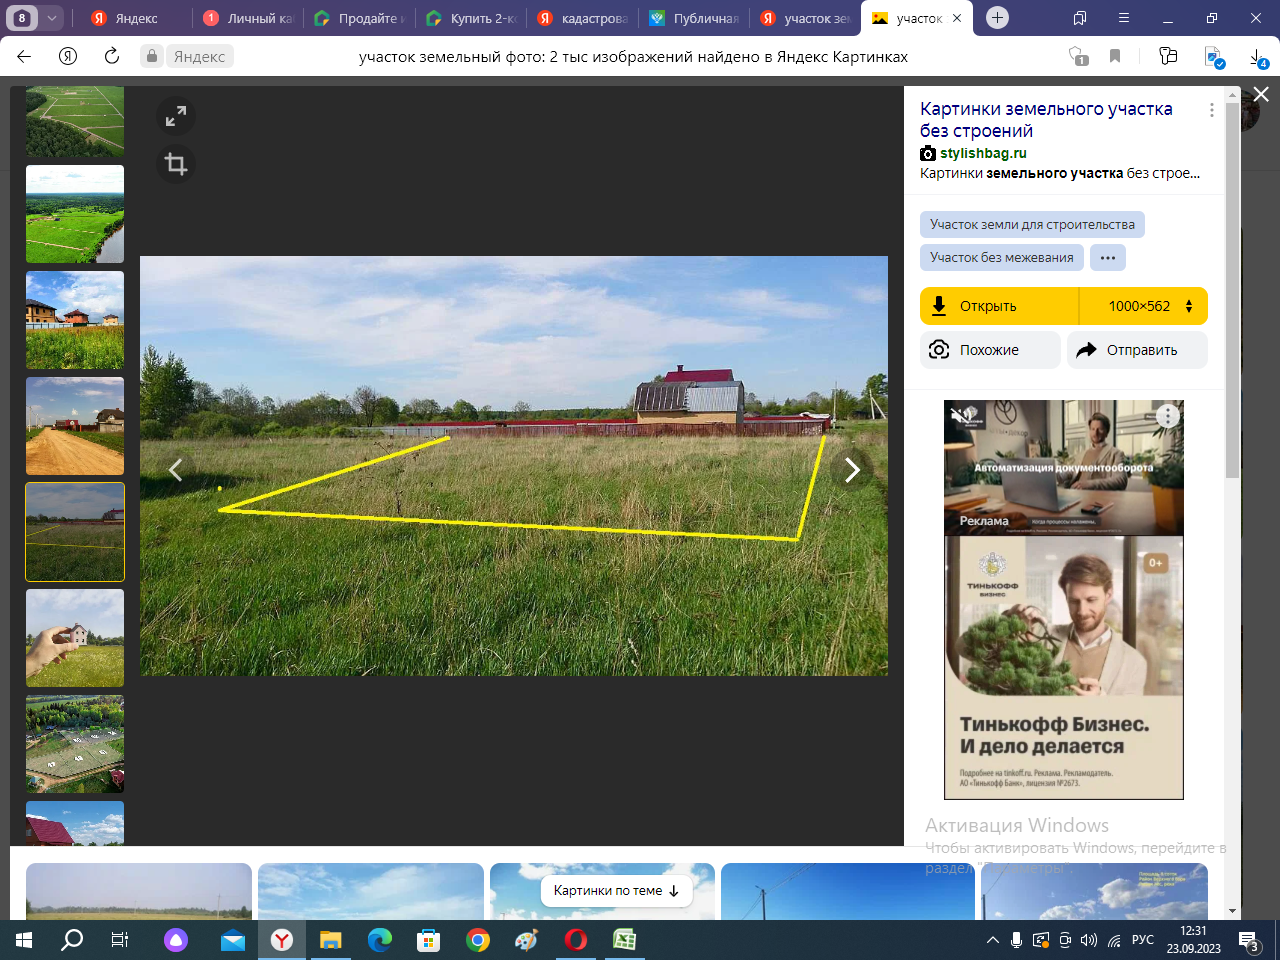Switch to the Яндекс tab
Image resolution: width=1280 pixels, height=960 pixels.
[x=135, y=18]
